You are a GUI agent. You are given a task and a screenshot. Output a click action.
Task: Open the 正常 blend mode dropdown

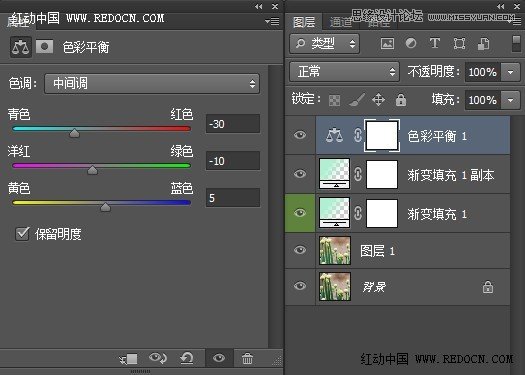pos(344,72)
